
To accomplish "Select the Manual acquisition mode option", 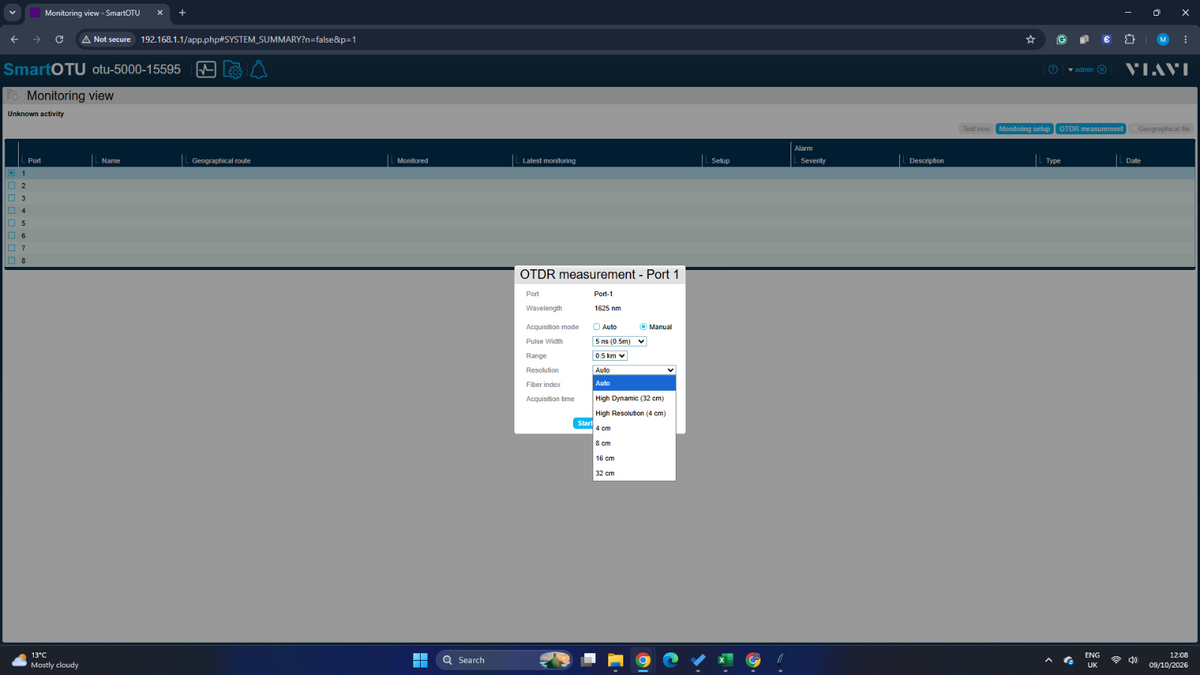I will tap(644, 327).
